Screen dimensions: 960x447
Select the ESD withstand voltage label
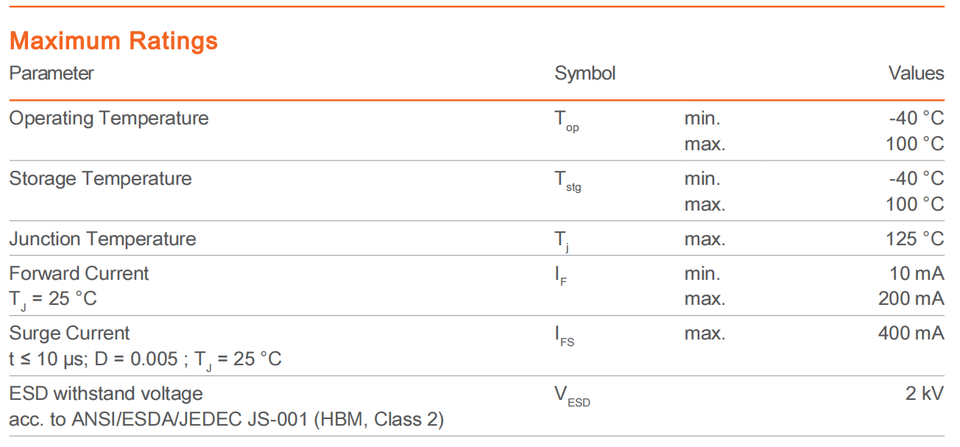point(106,393)
